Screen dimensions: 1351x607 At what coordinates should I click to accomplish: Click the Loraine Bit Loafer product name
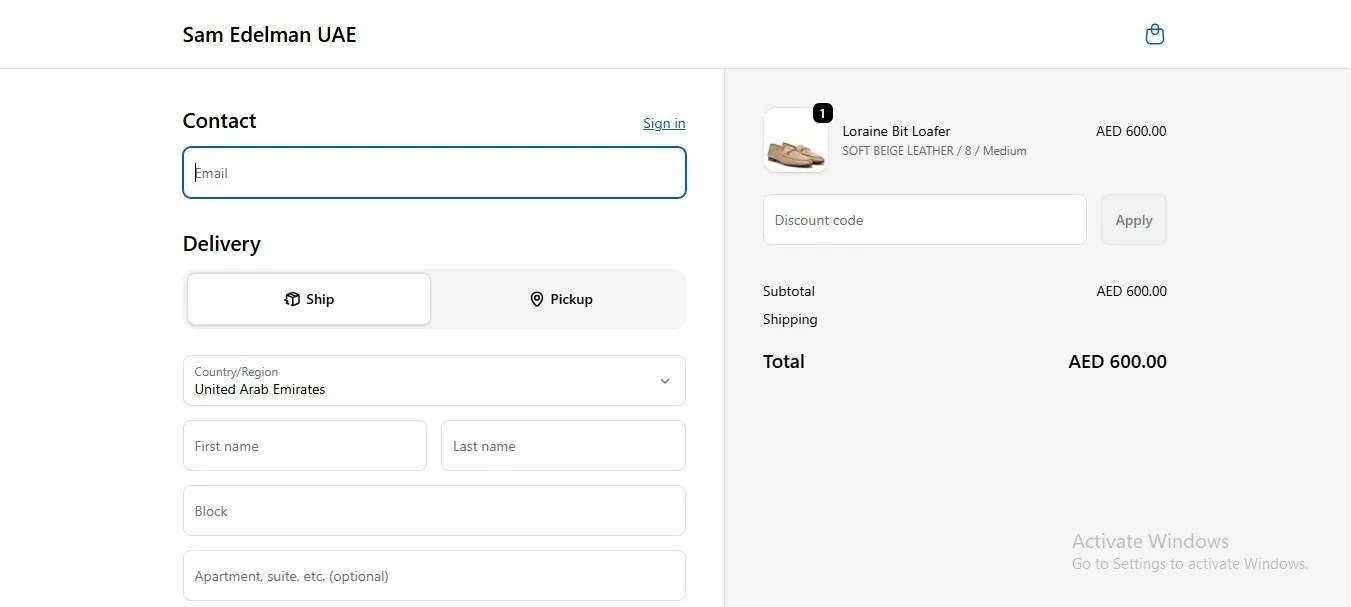click(896, 131)
